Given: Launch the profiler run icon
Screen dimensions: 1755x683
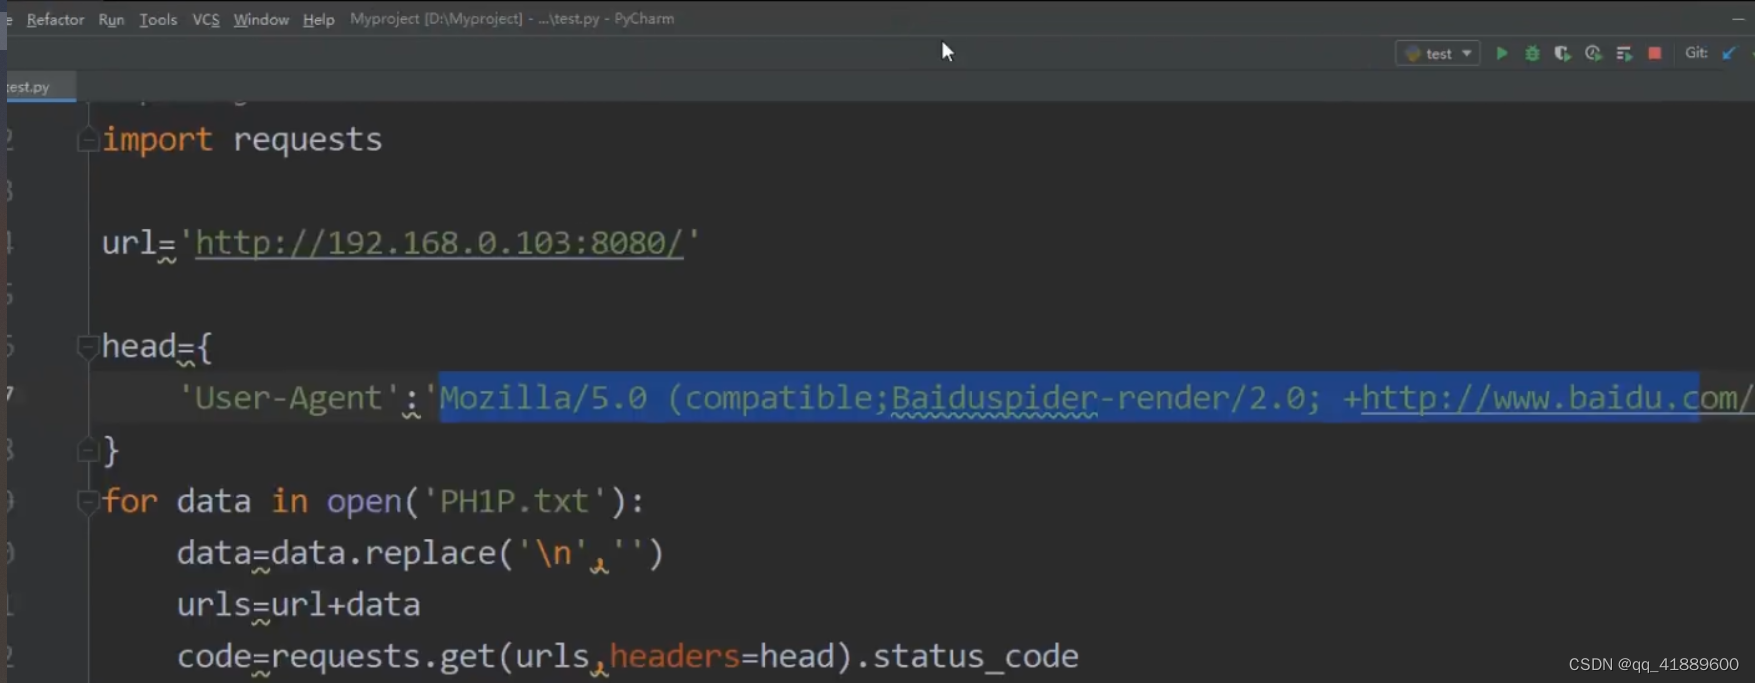Looking at the screenshot, I should (1593, 54).
